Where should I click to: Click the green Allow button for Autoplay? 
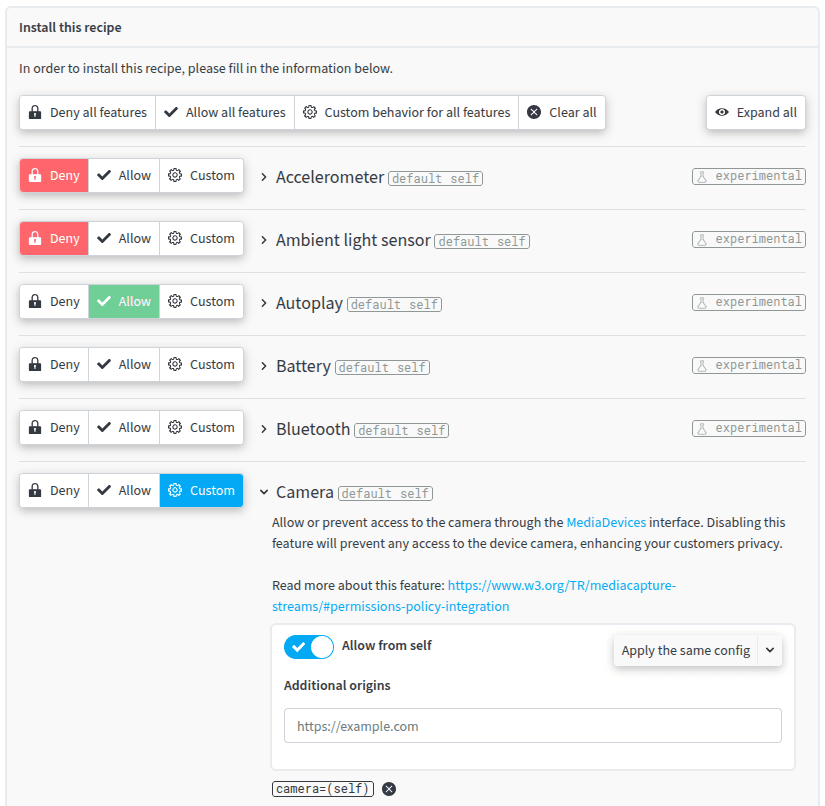click(124, 301)
